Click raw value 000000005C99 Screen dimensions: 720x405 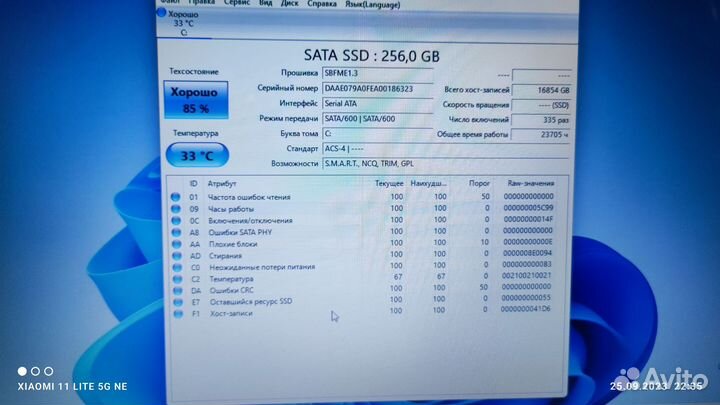[x=528, y=208]
